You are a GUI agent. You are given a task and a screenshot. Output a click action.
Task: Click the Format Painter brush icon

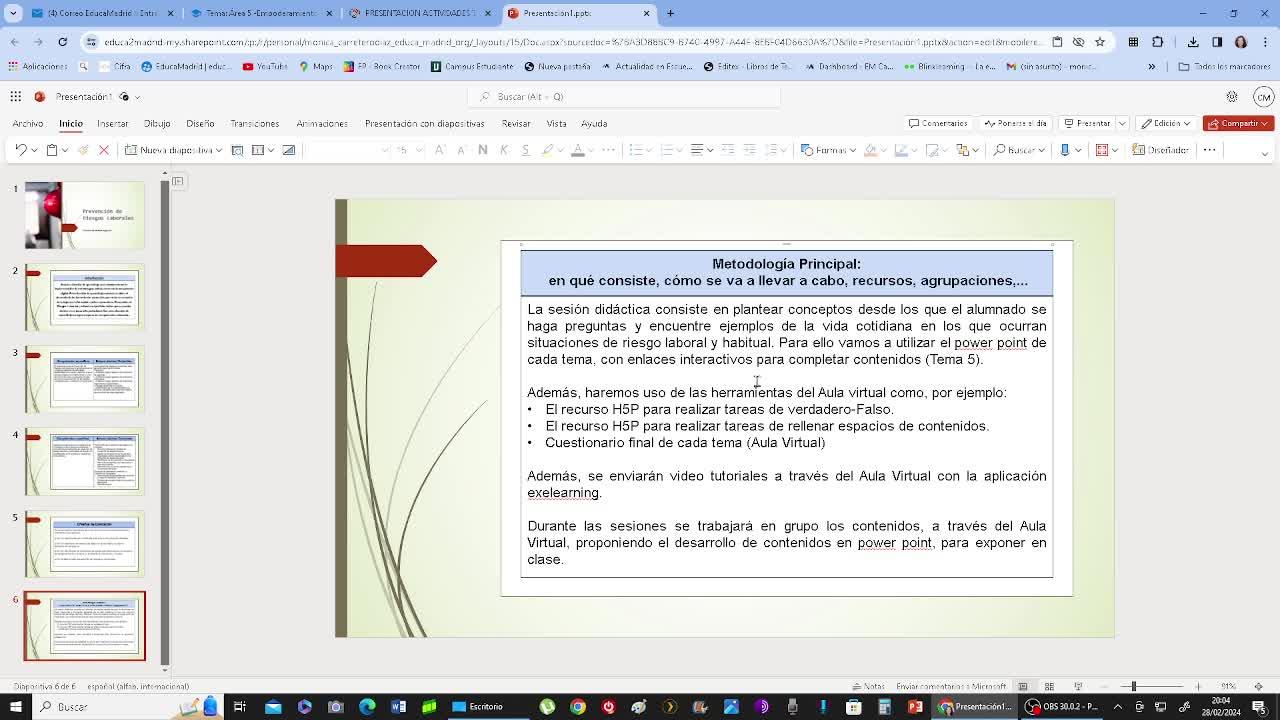pyautogui.click(x=83, y=150)
